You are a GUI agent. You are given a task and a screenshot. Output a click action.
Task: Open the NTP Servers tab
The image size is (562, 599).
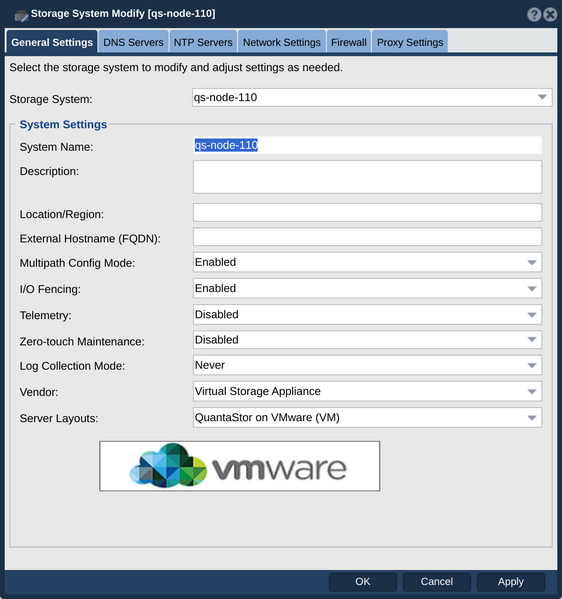203,42
